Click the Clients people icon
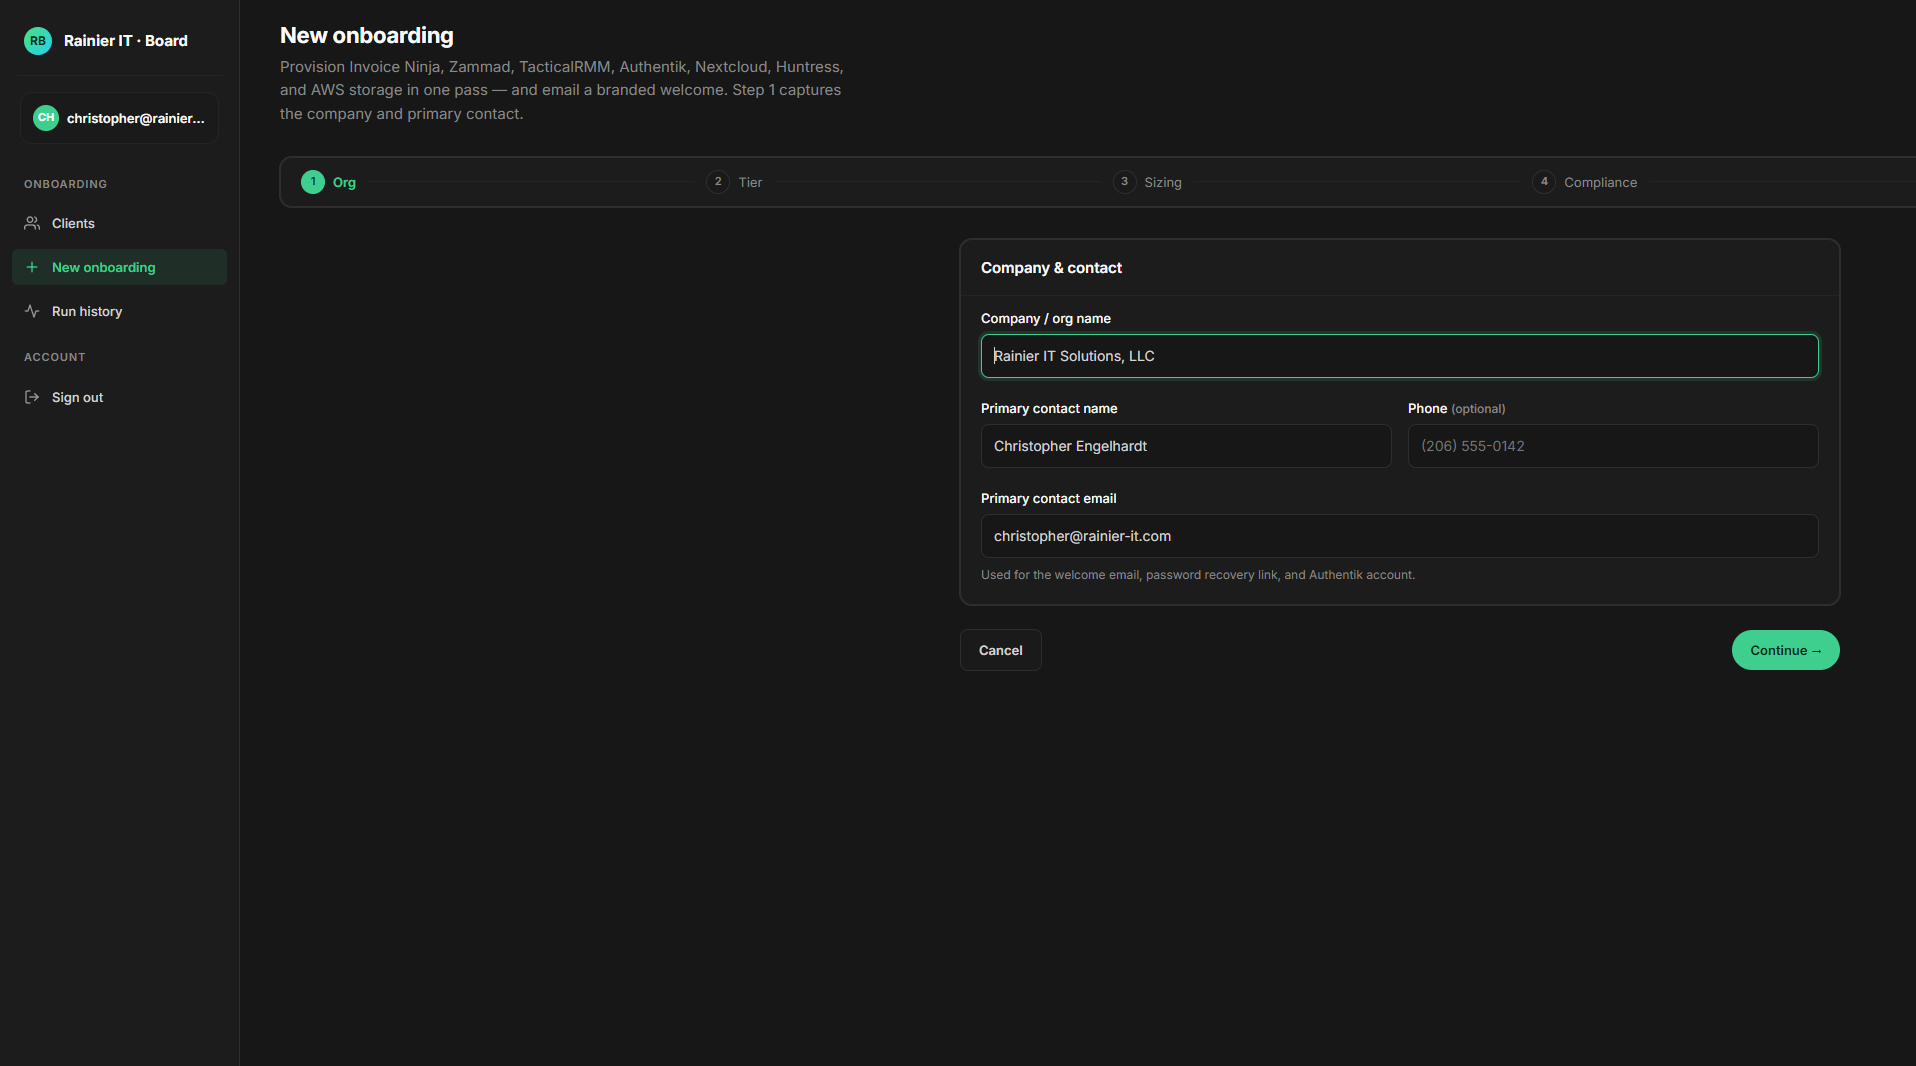This screenshot has width=1916, height=1066. click(x=32, y=223)
